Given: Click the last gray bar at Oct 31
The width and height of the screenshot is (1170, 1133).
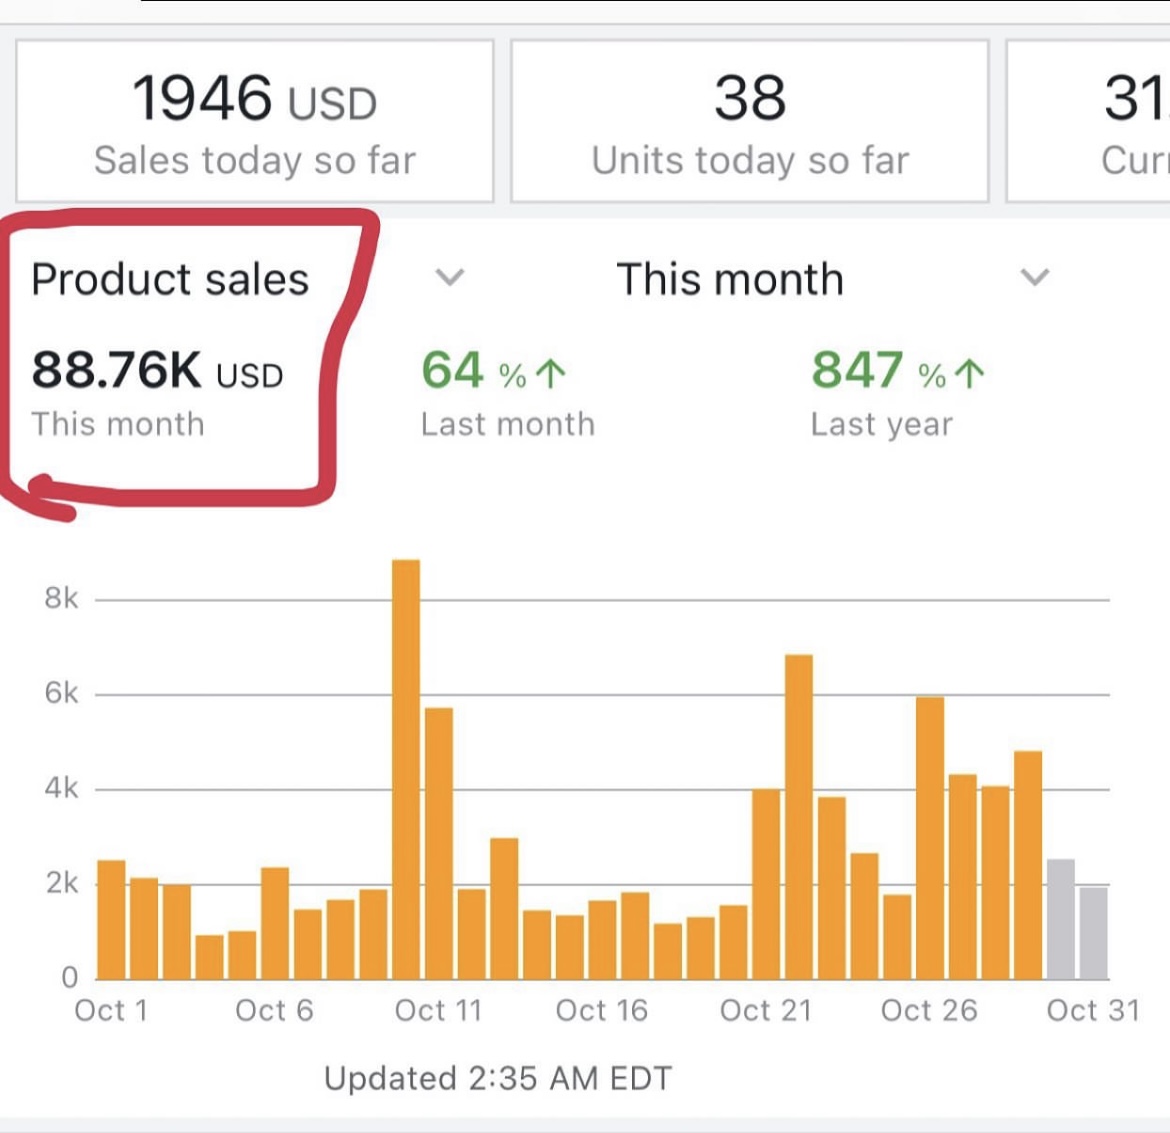Looking at the screenshot, I should click(x=1094, y=932).
